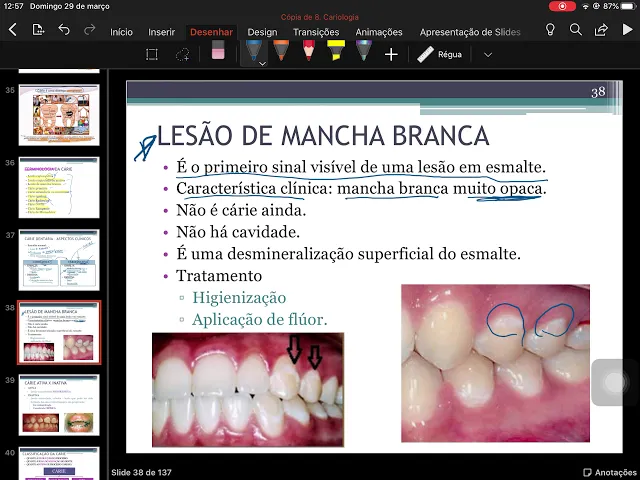This screenshot has width=640, height=480.
Task: Select slide 37 thumbnail
Action: tap(59, 260)
